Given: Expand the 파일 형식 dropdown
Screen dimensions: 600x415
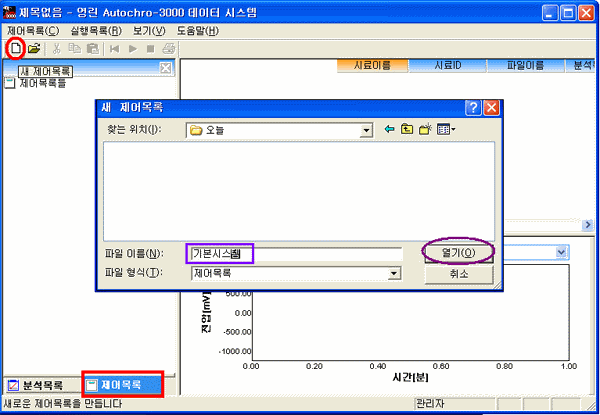Looking at the screenshot, I should point(394,273).
